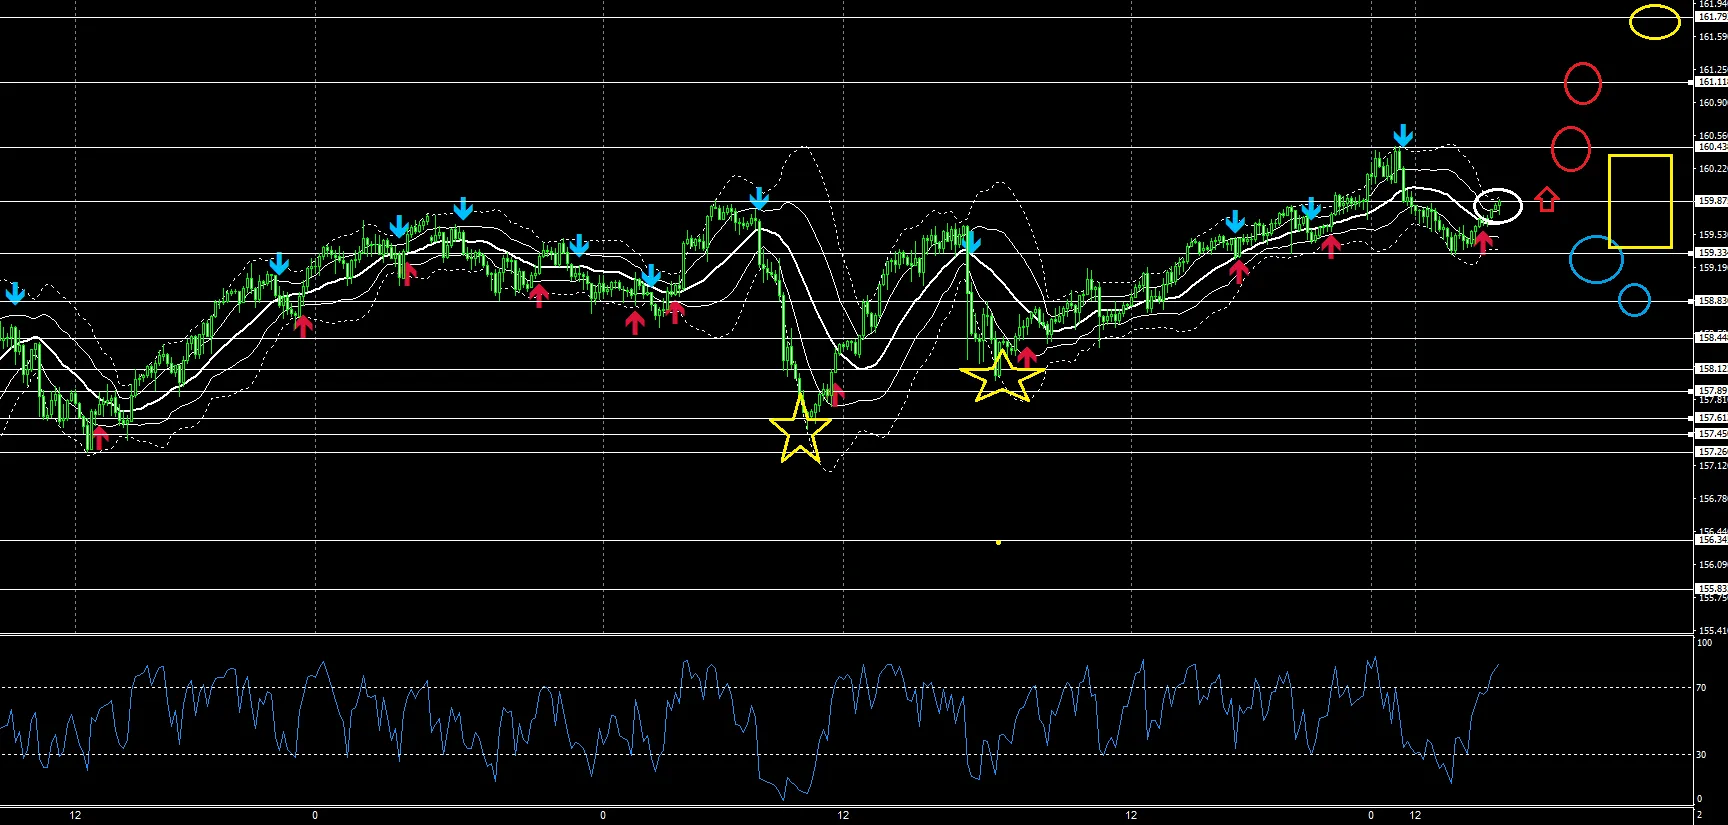Viewport: 1728px width, 825px height.
Task: Select the white ellipse around the latest candles
Action: 1497,206
